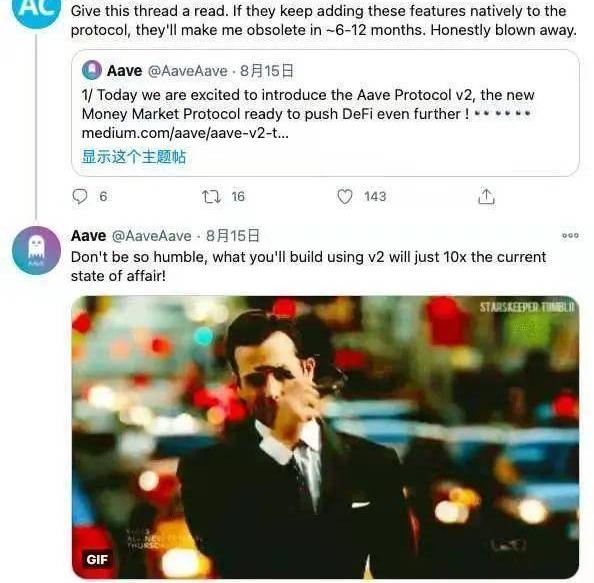View the 143 likes count
The width and height of the screenshot is (594, 583).
[x=375, y=197]
